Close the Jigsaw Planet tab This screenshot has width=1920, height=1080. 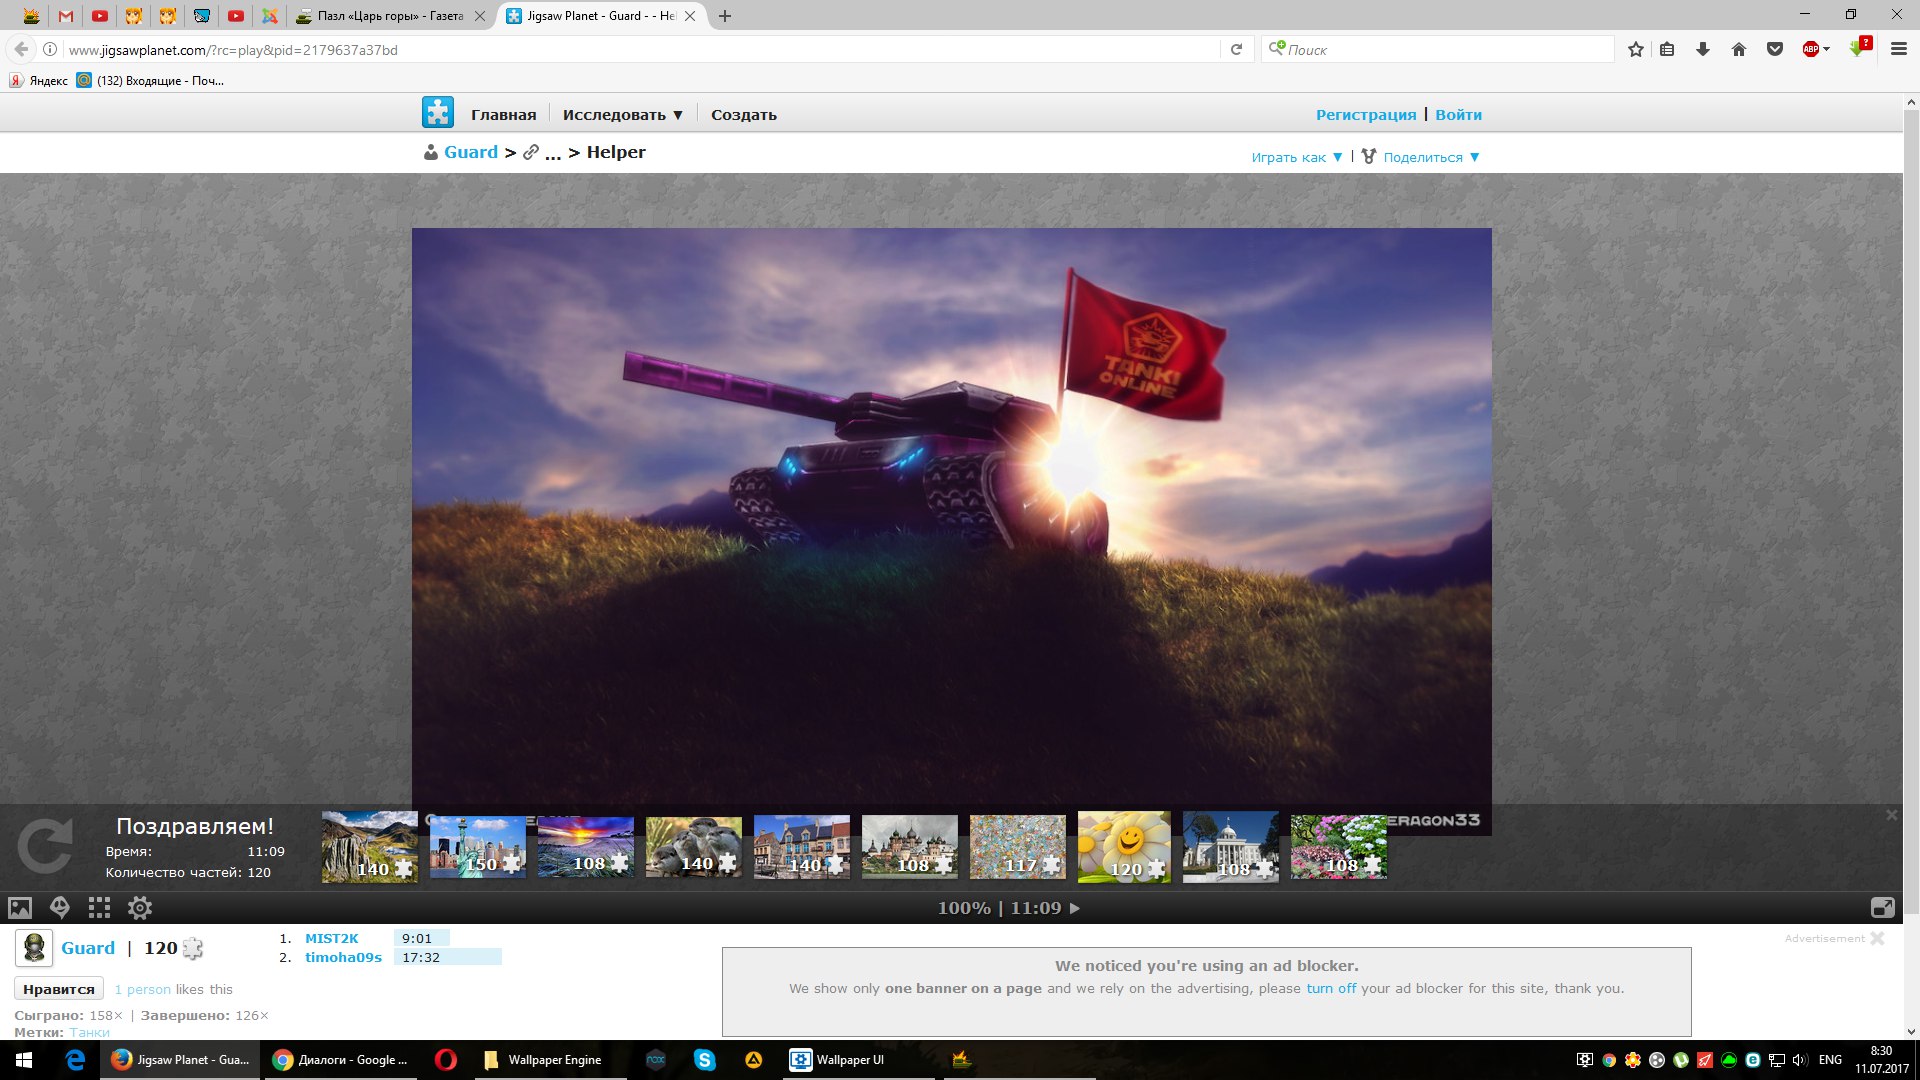[x=690, y=16]
